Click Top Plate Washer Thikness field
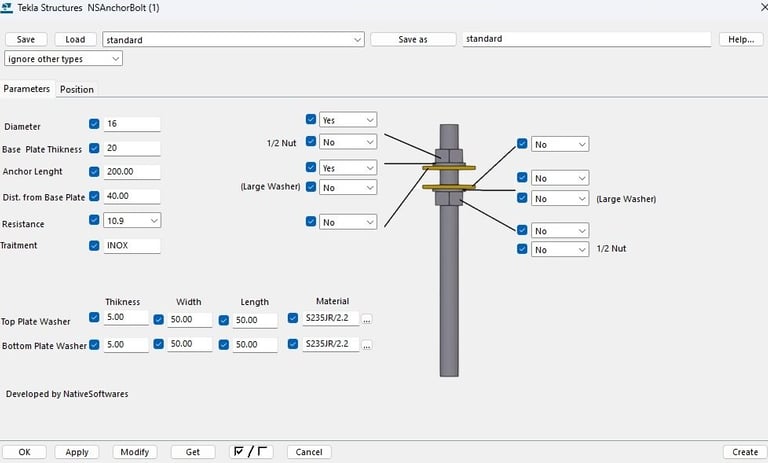 click(x=126, y=317)
